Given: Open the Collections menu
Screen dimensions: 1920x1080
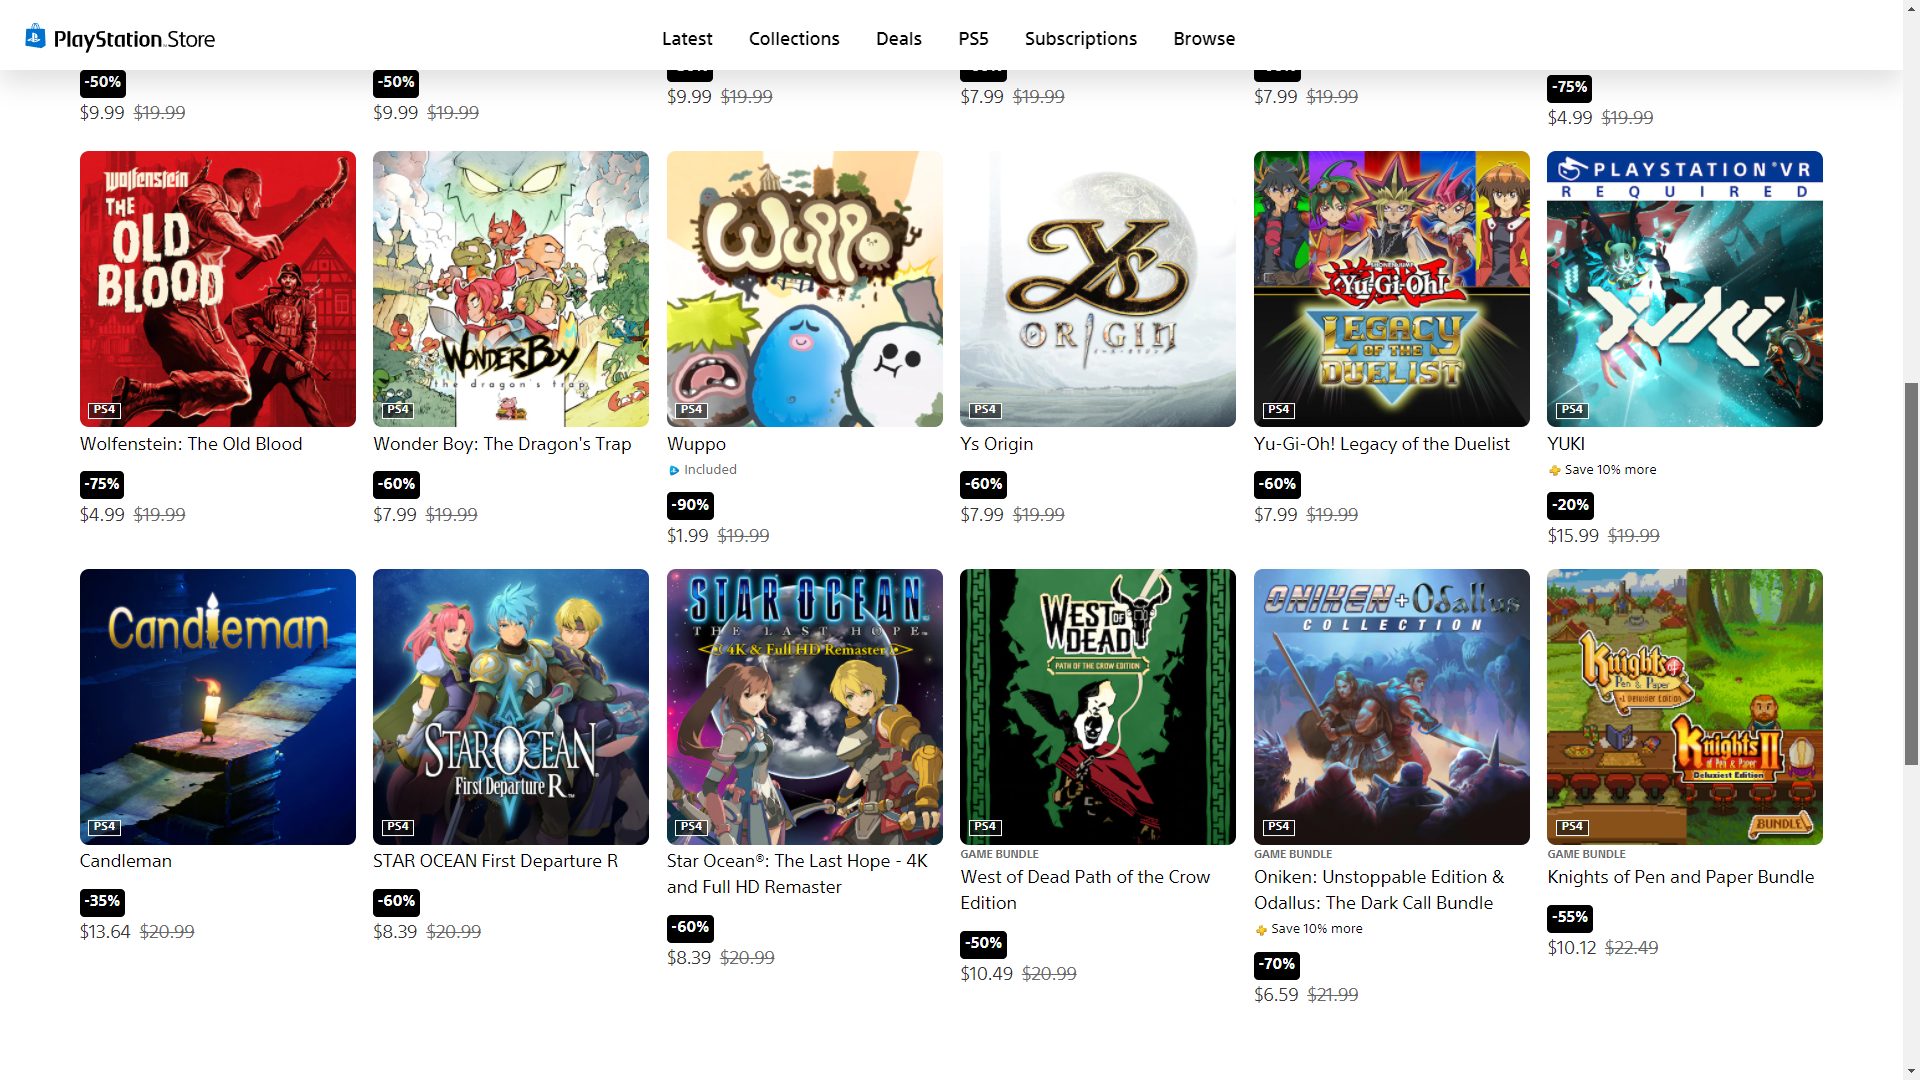Looking at the screenshot, I should pyautogui.click(x=794, y=38).
